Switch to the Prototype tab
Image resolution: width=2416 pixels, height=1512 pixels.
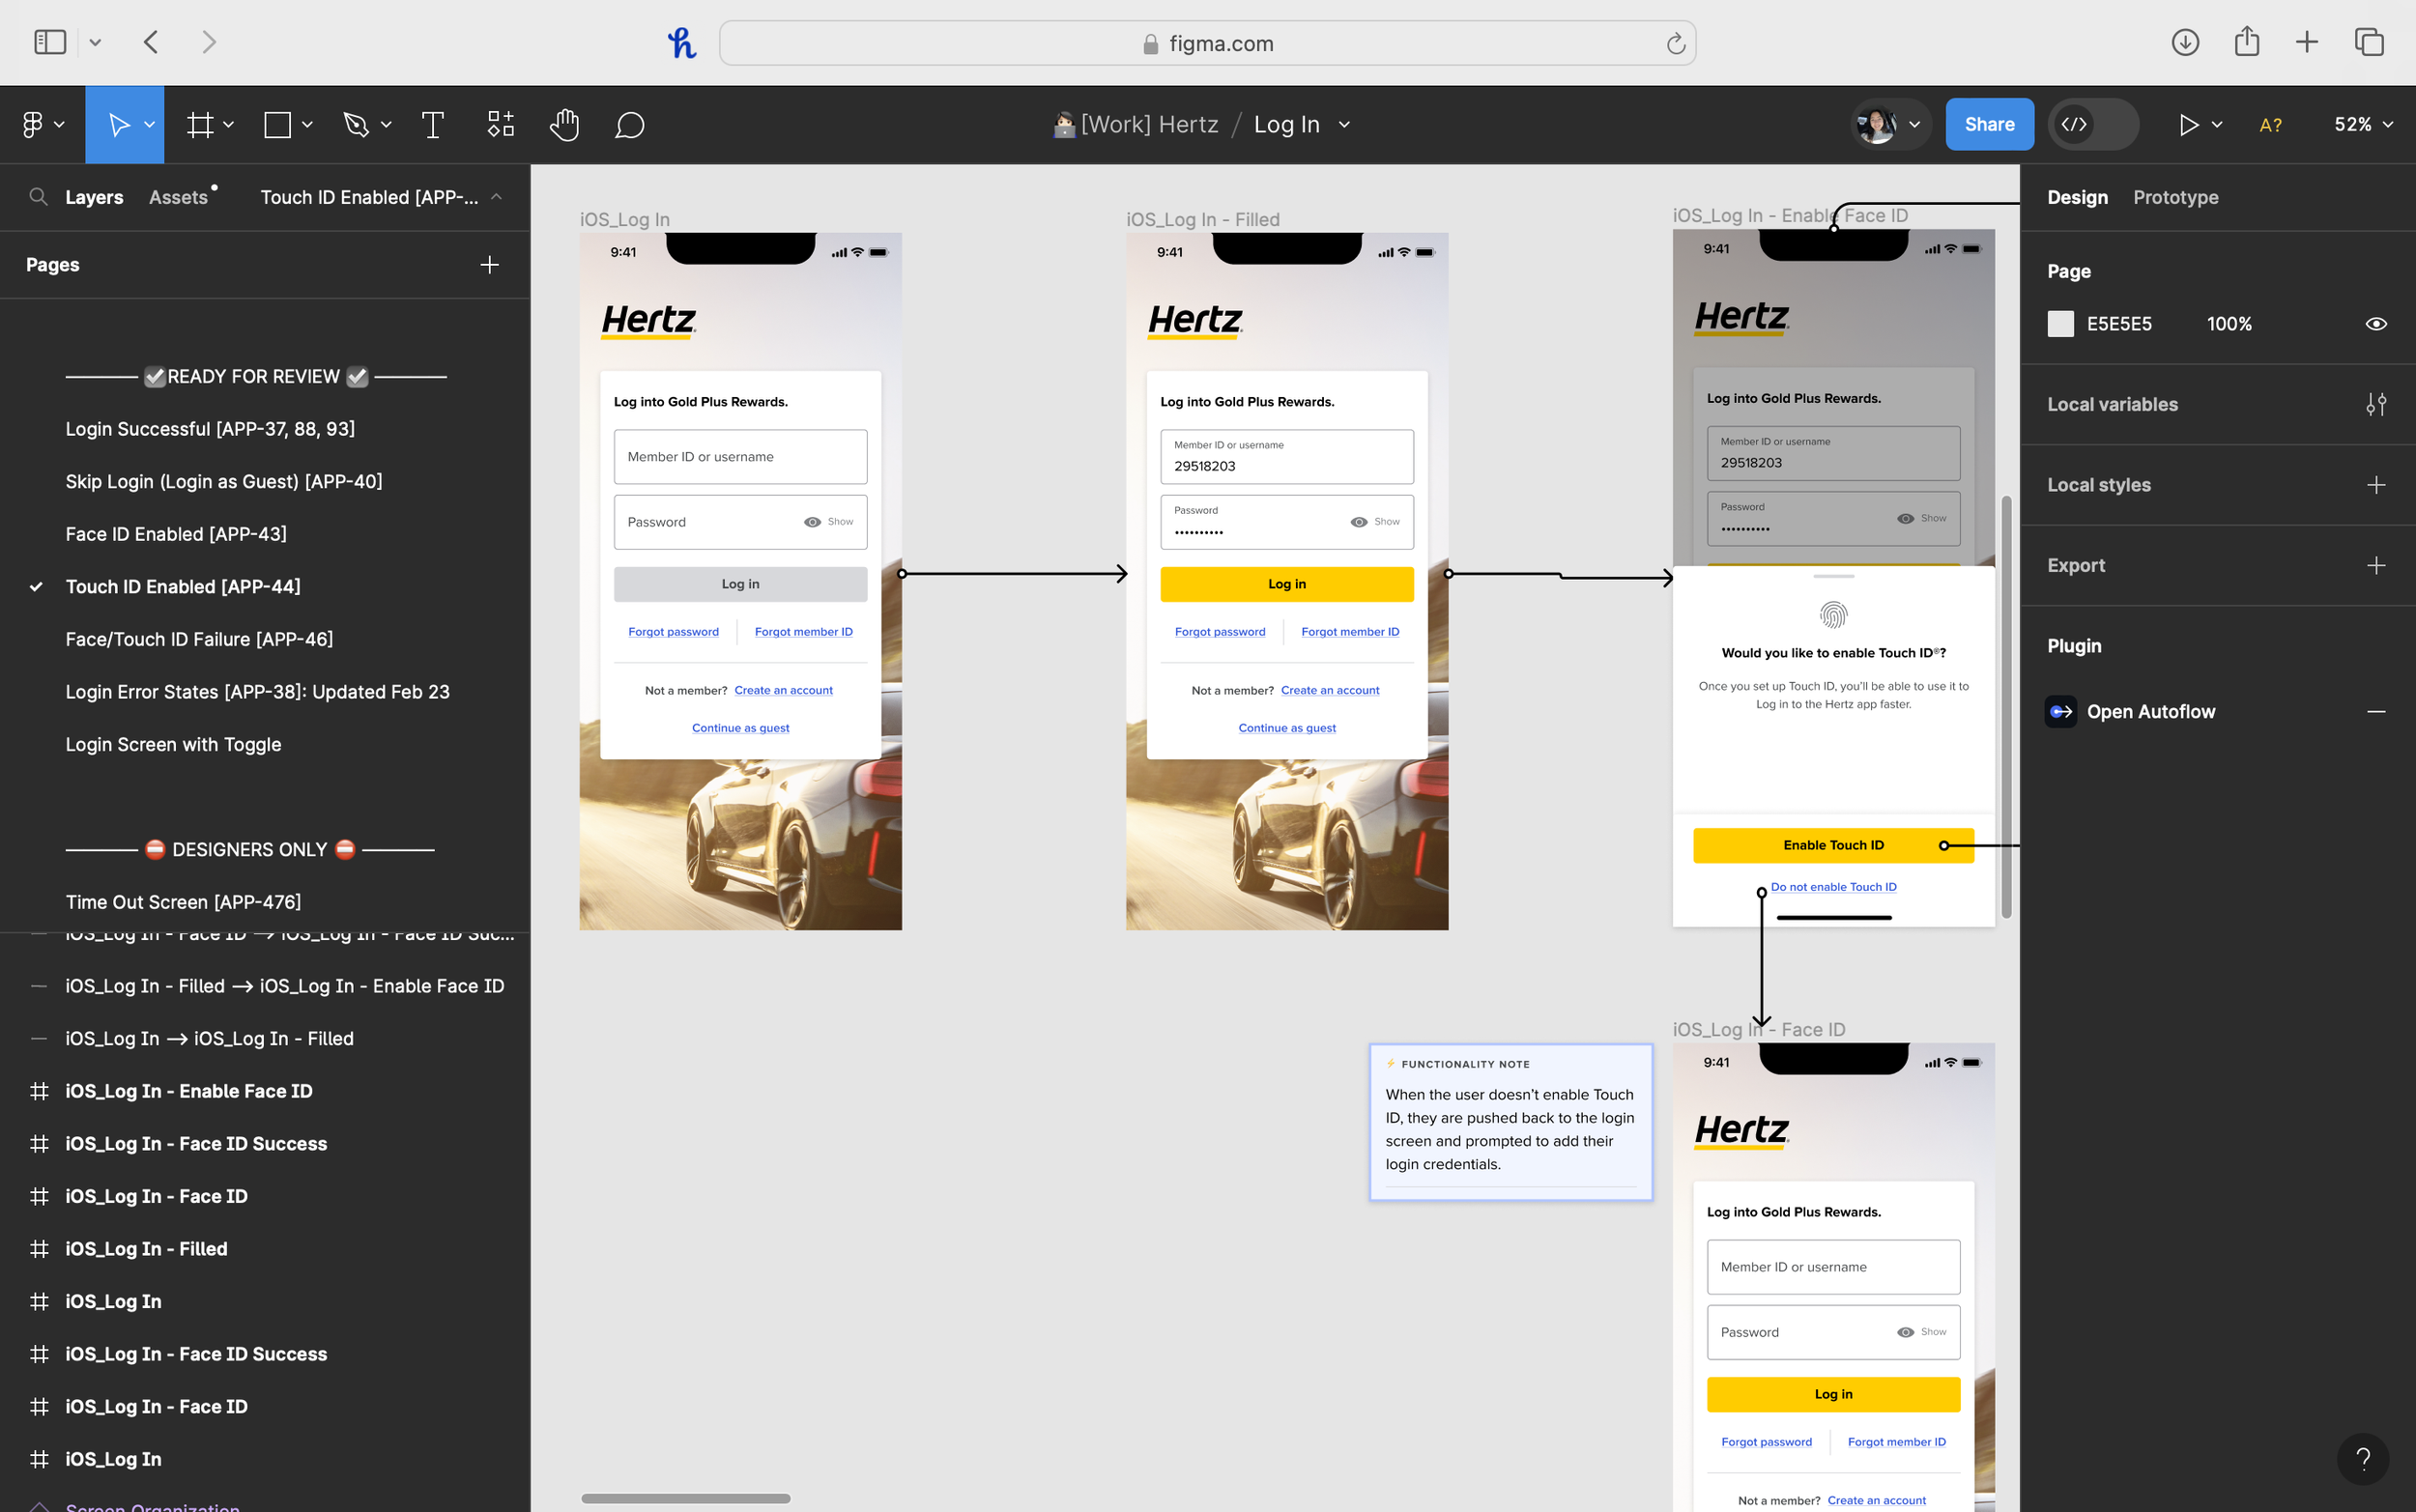pos(2175,197)
